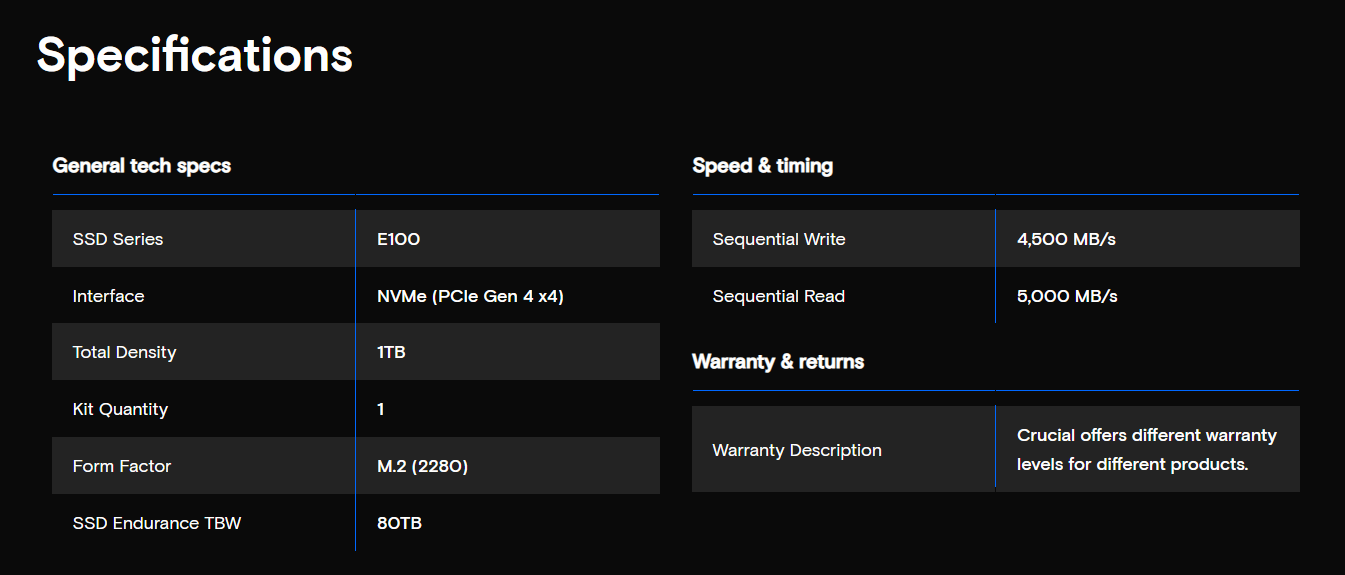Screen dimensions: 1345x575
Task: Click the Sequential Read label
Action: click(779, 296)
